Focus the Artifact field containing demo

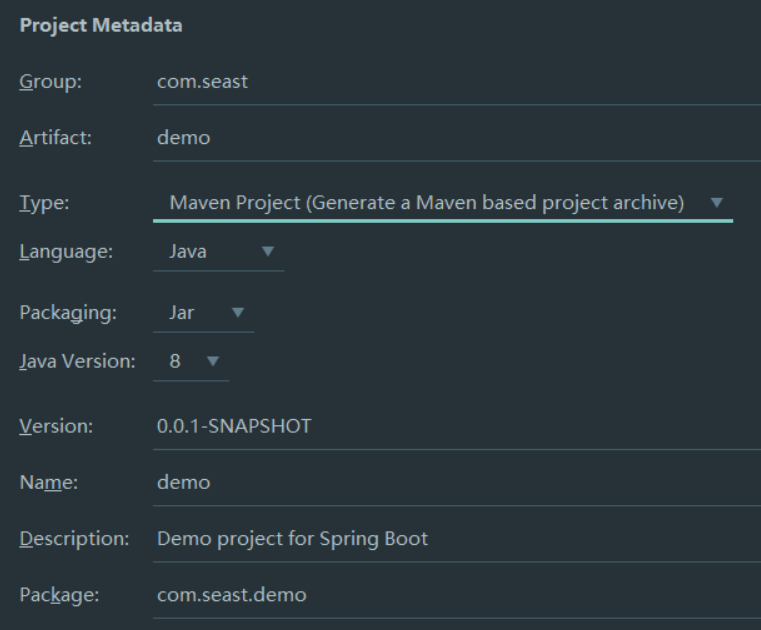[457, 139]
